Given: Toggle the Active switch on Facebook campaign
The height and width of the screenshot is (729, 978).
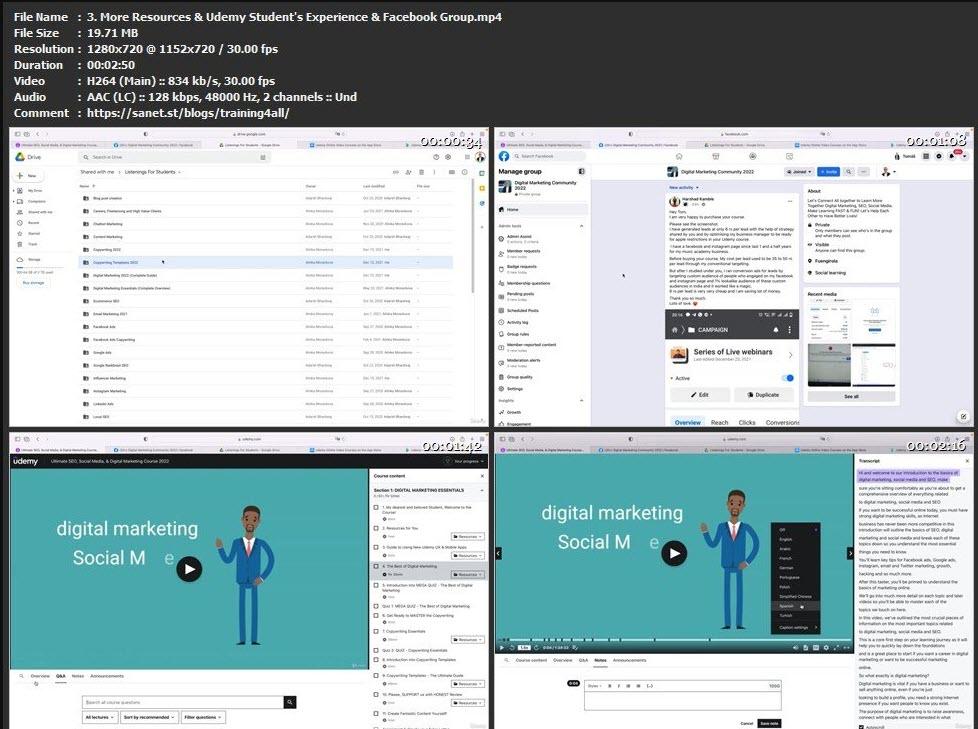Looking at the screenshot, I should (788, 378).
